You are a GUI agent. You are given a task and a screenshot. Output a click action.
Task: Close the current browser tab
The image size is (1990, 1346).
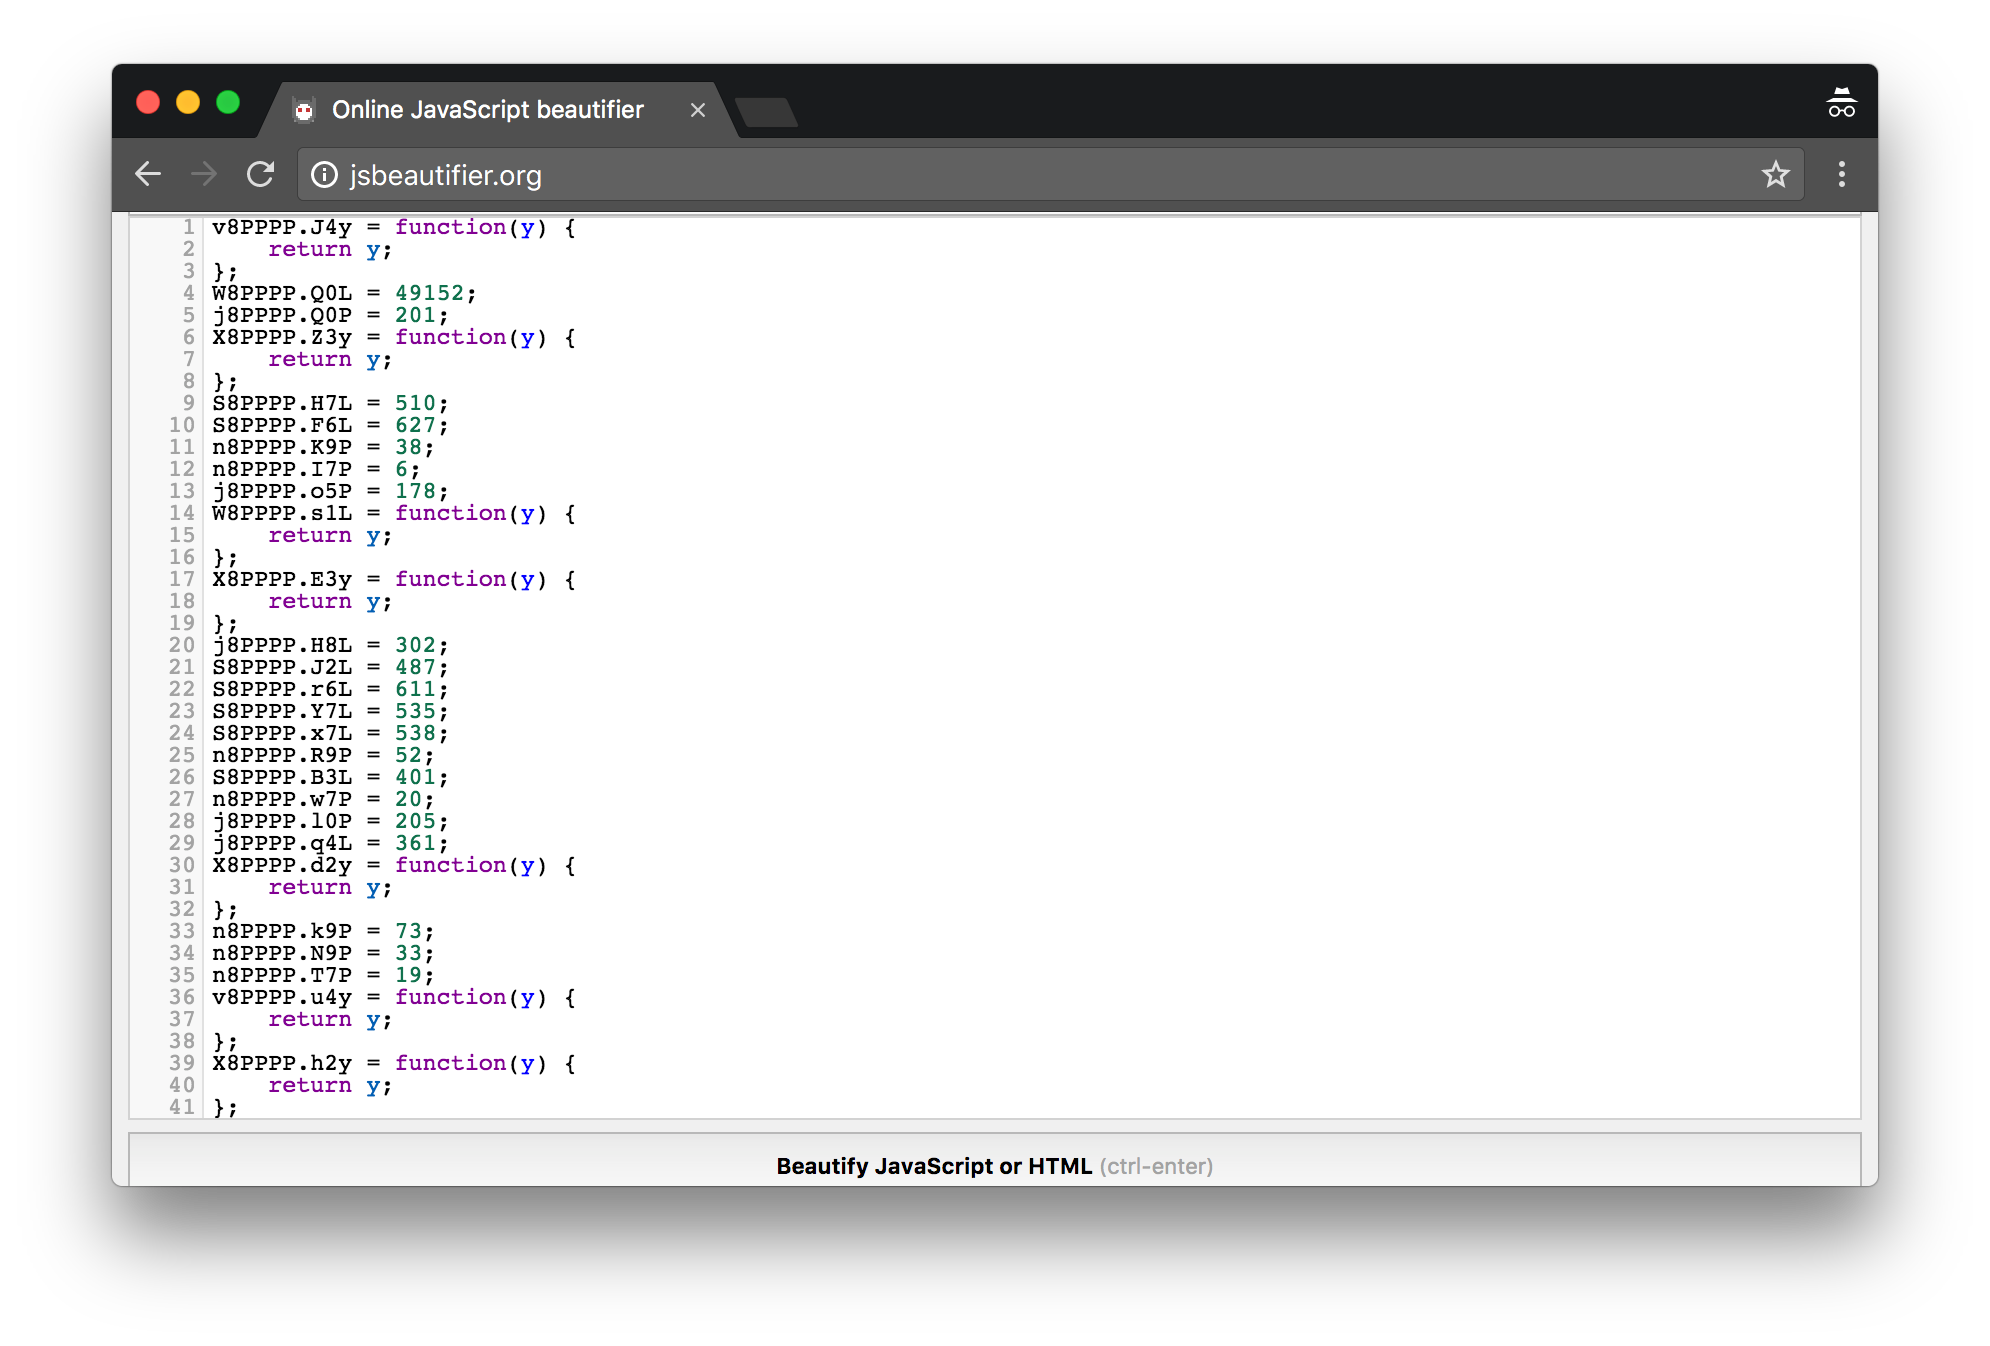(698, 110)
